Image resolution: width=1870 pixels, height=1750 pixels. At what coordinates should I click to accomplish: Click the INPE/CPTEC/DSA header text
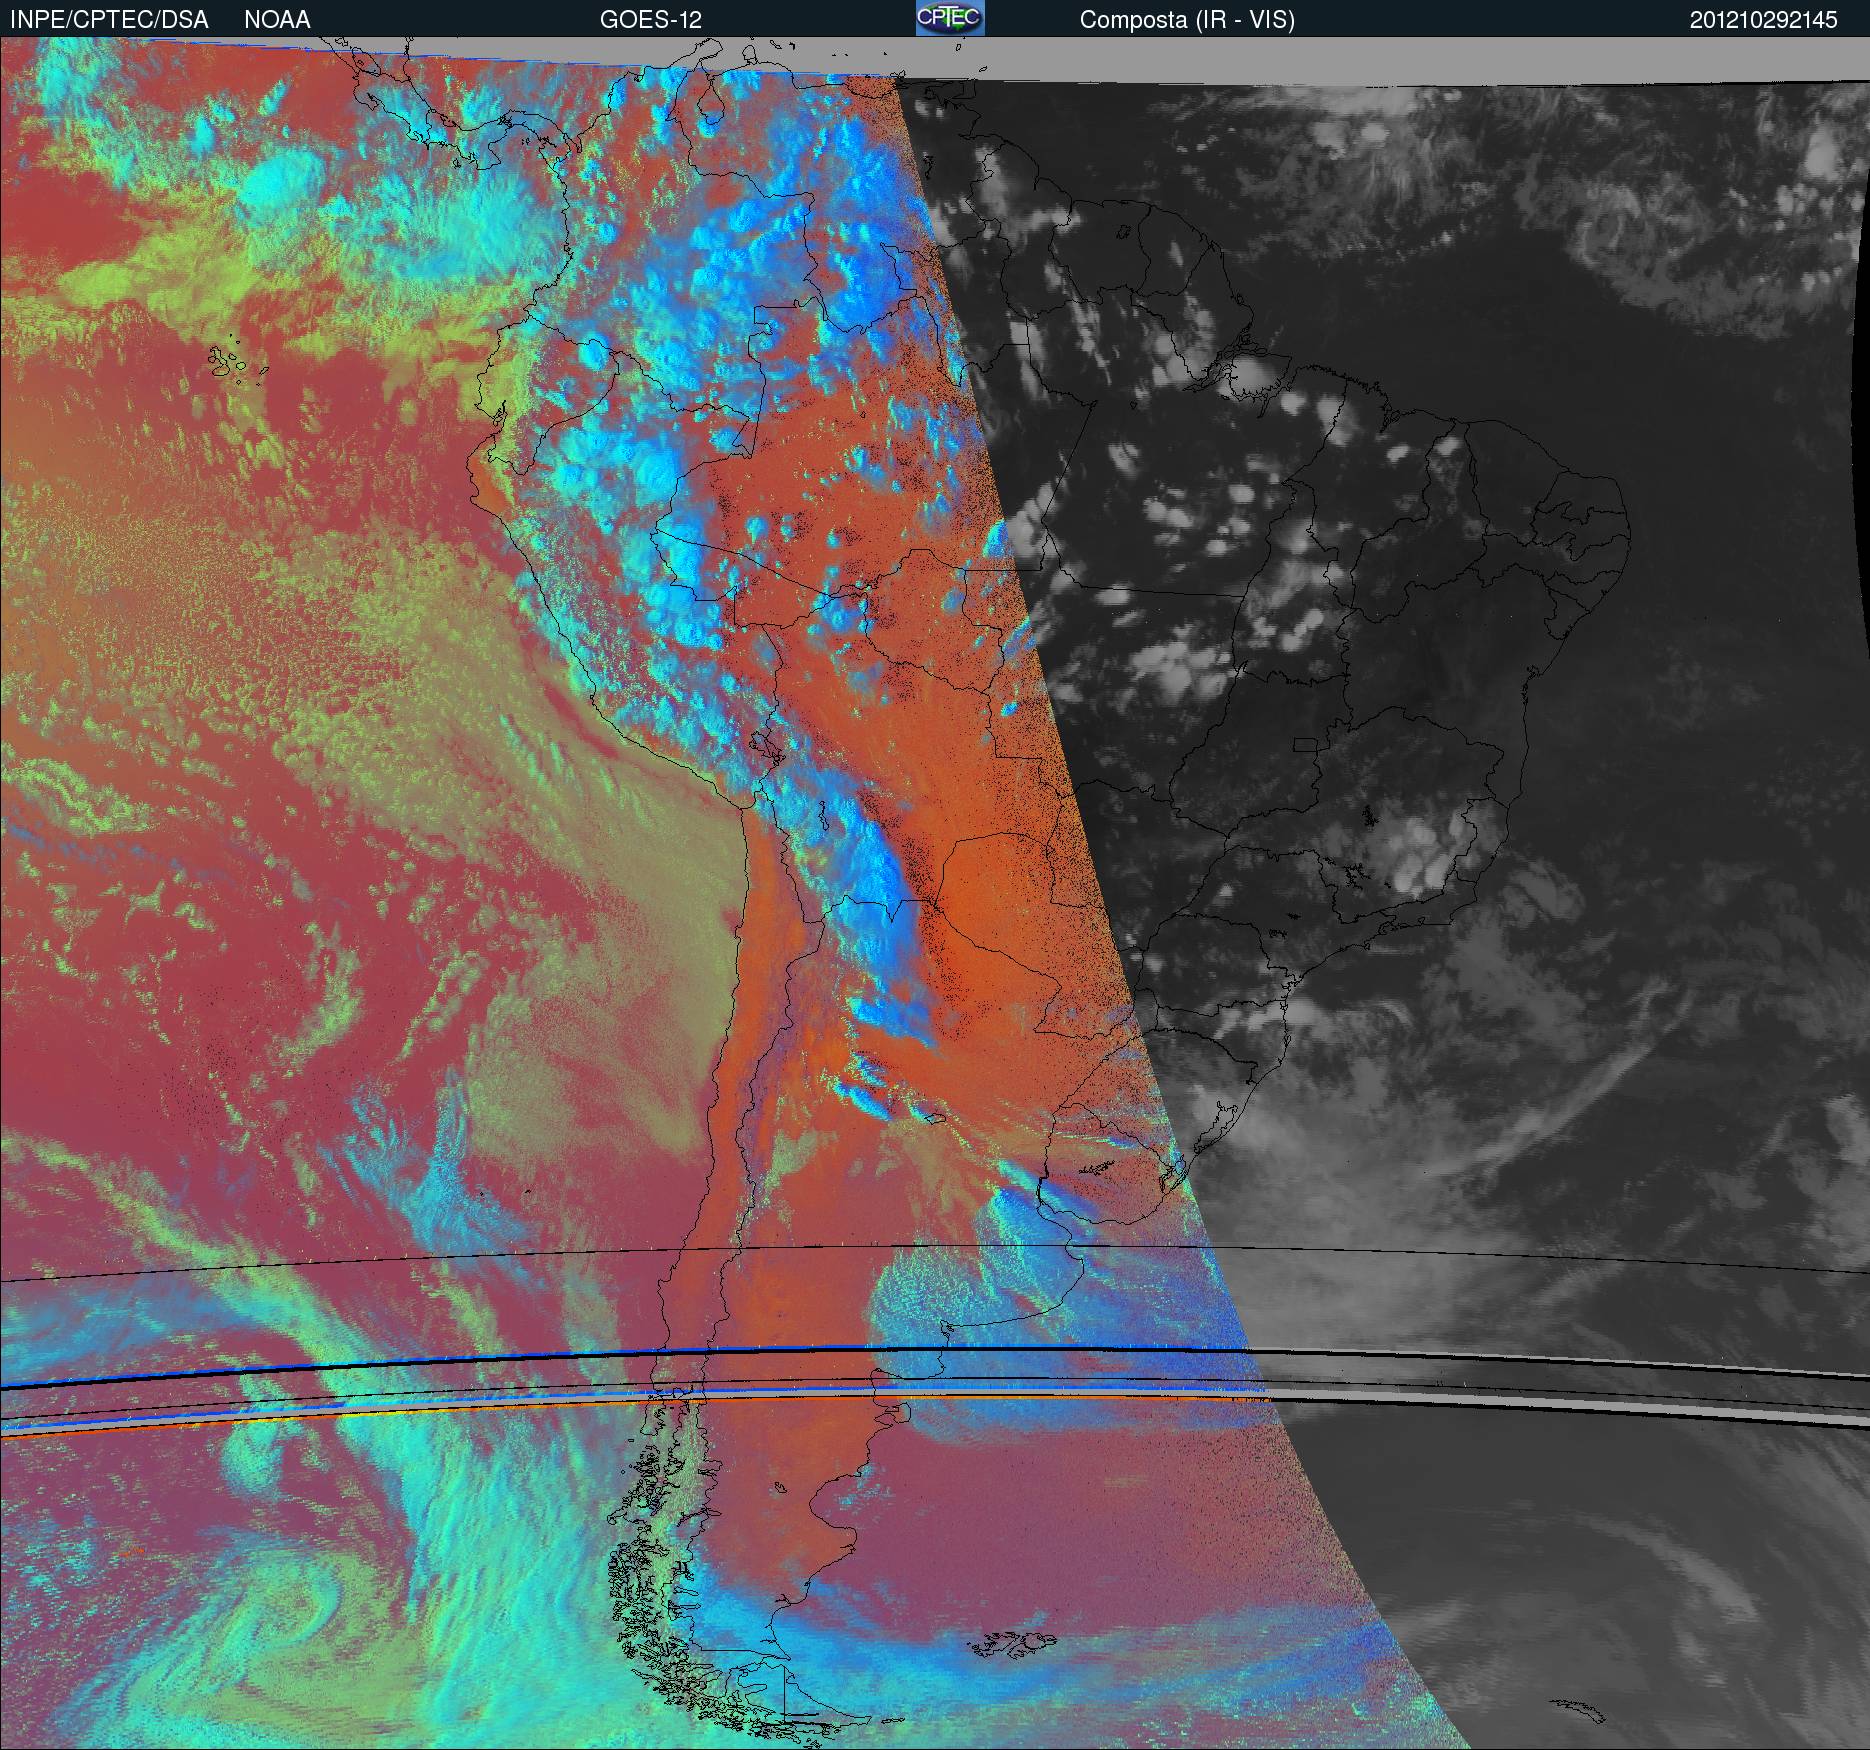point(109,20)
